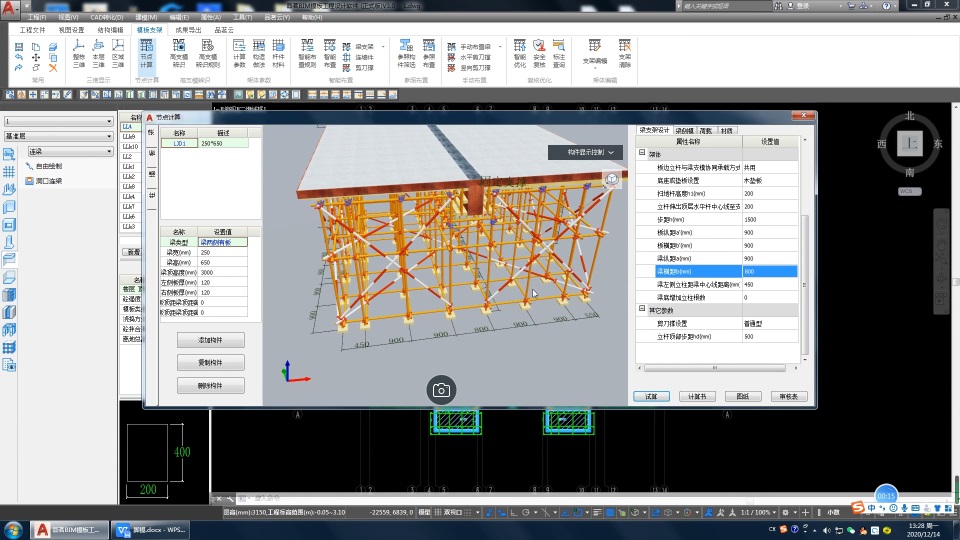
Task: Open the WPS document taskbar item
Action: pos(151,530)
